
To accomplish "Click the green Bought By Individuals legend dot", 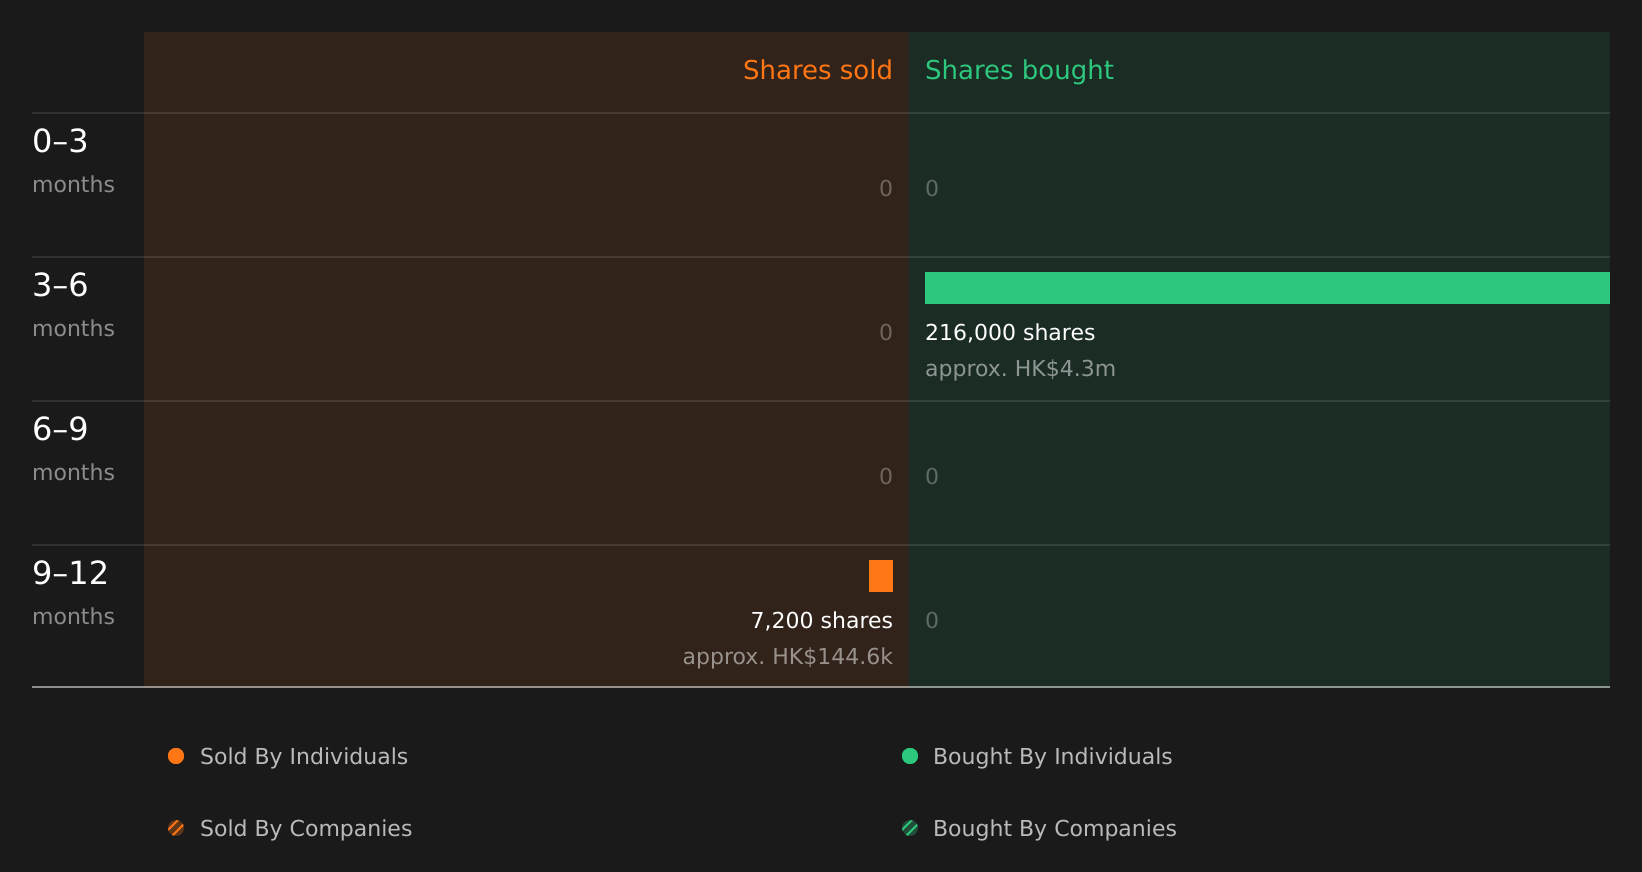I will [x=910, y=756].
